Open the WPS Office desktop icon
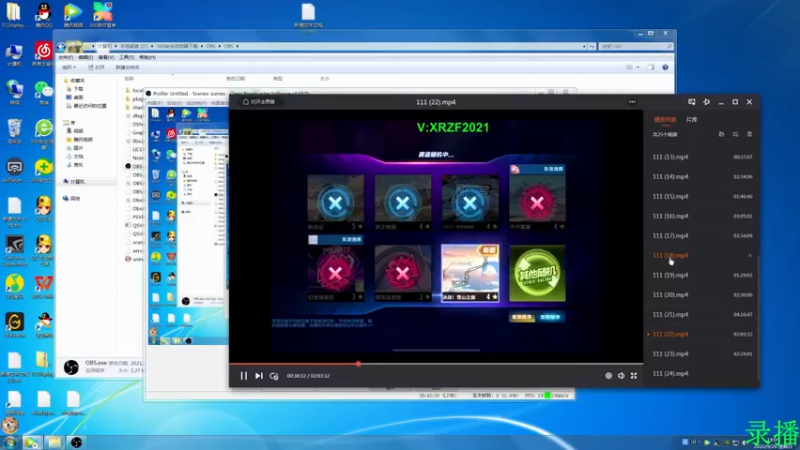The height and width of the screenshot is (450, 800). (43, 287)
